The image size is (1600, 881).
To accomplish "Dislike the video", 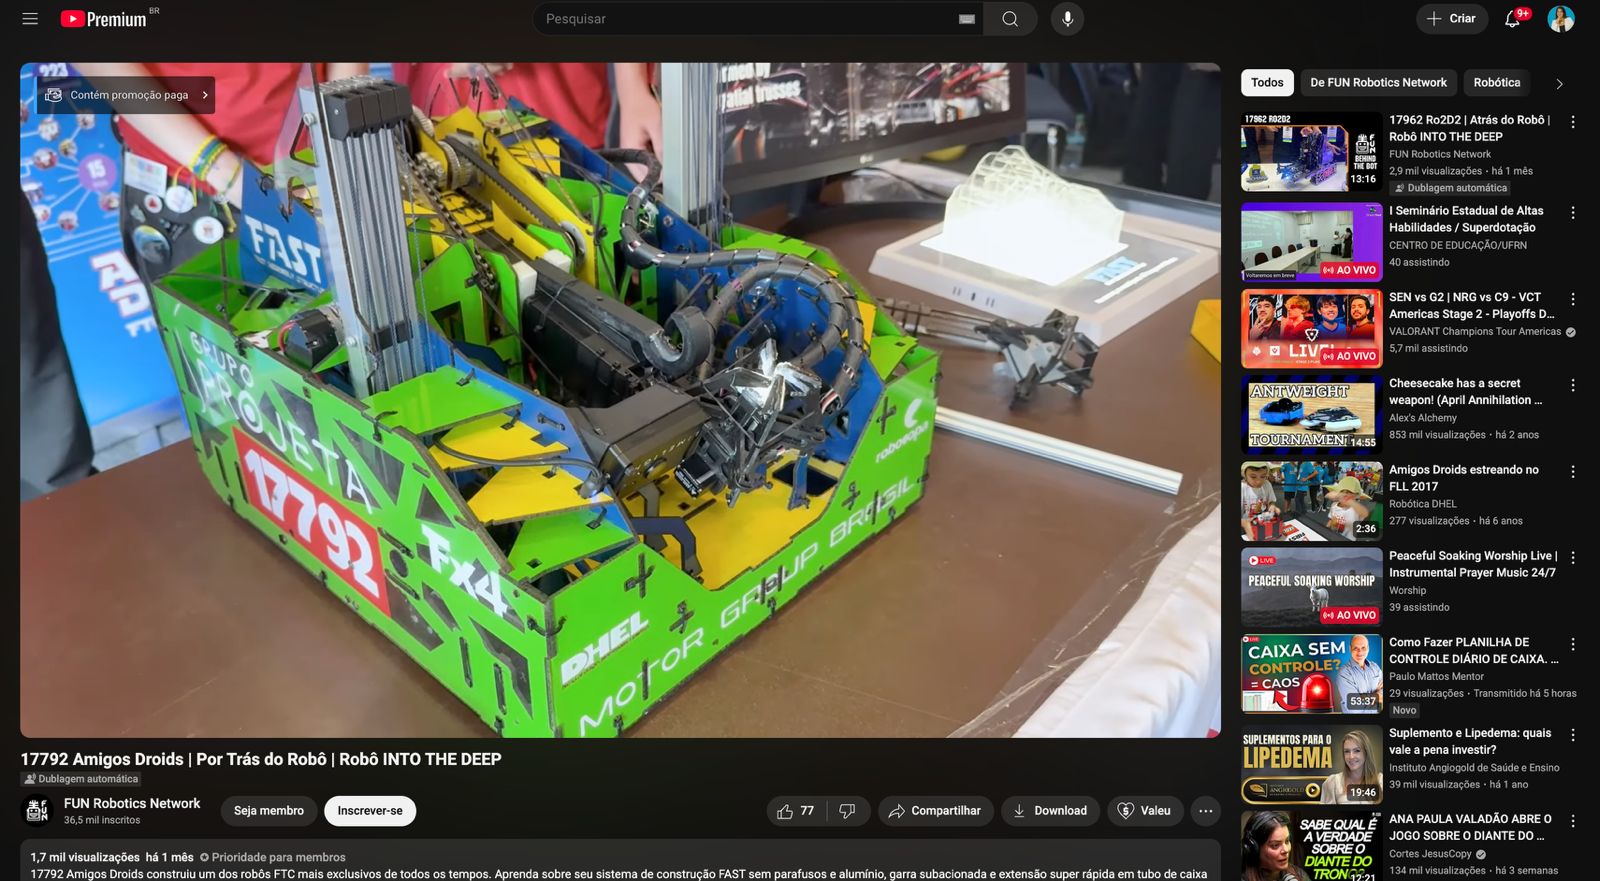I will (x=848, y=811).
